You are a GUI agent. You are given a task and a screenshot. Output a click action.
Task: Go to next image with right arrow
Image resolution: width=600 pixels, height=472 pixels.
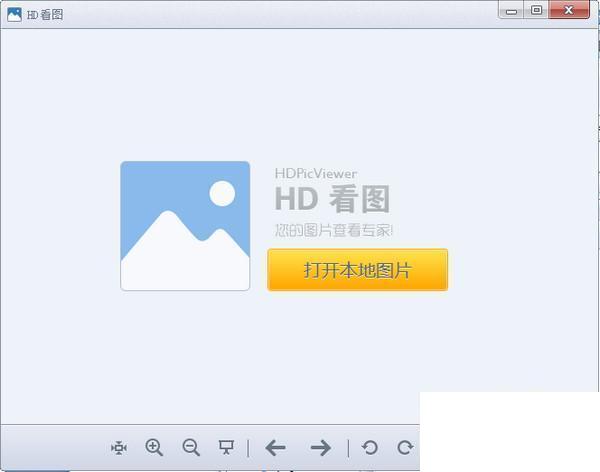coord(321,448)
